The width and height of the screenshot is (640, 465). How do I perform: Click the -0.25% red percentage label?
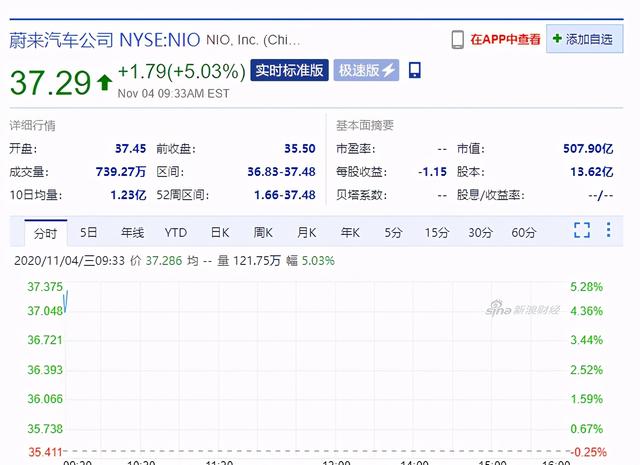(x=588, y=452)
